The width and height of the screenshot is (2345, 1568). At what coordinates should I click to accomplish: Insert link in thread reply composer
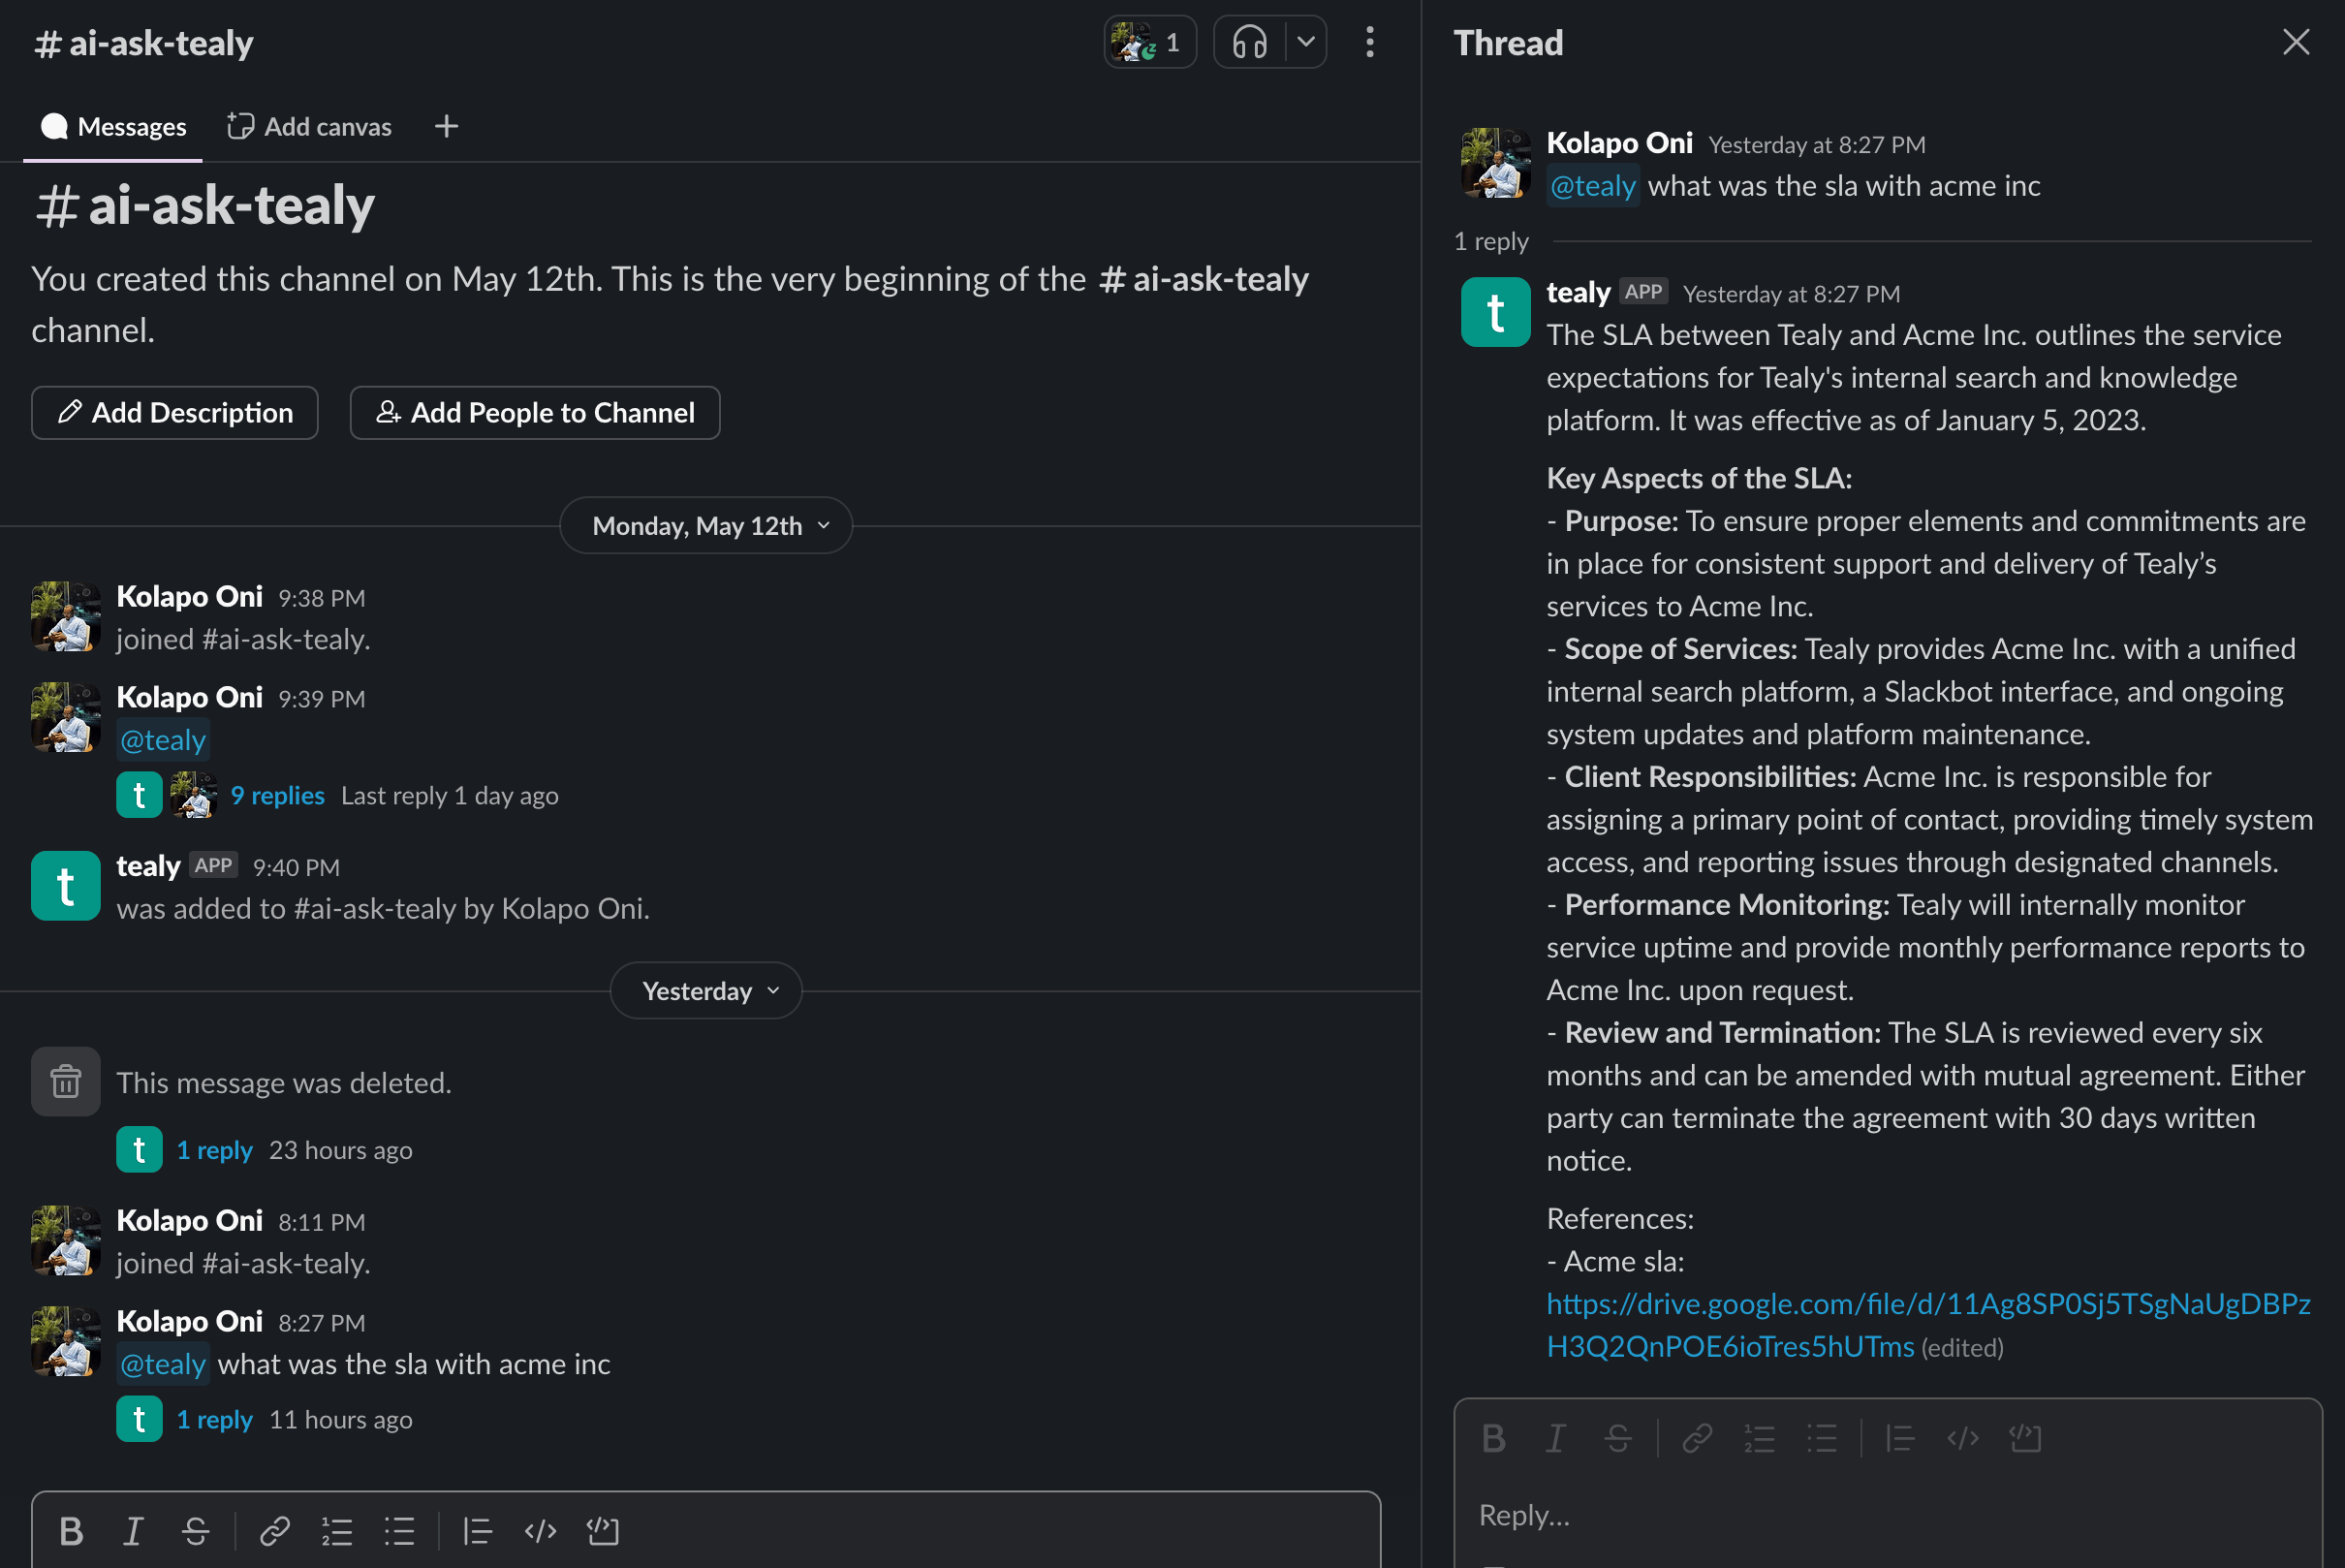(1697, 1438)
